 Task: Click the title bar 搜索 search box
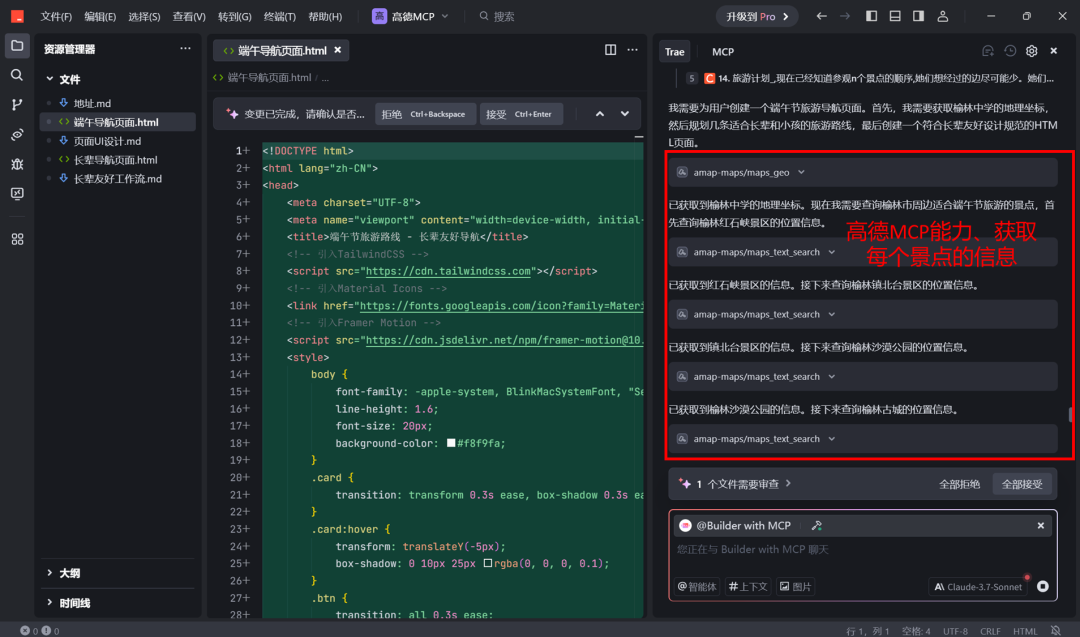497,16
